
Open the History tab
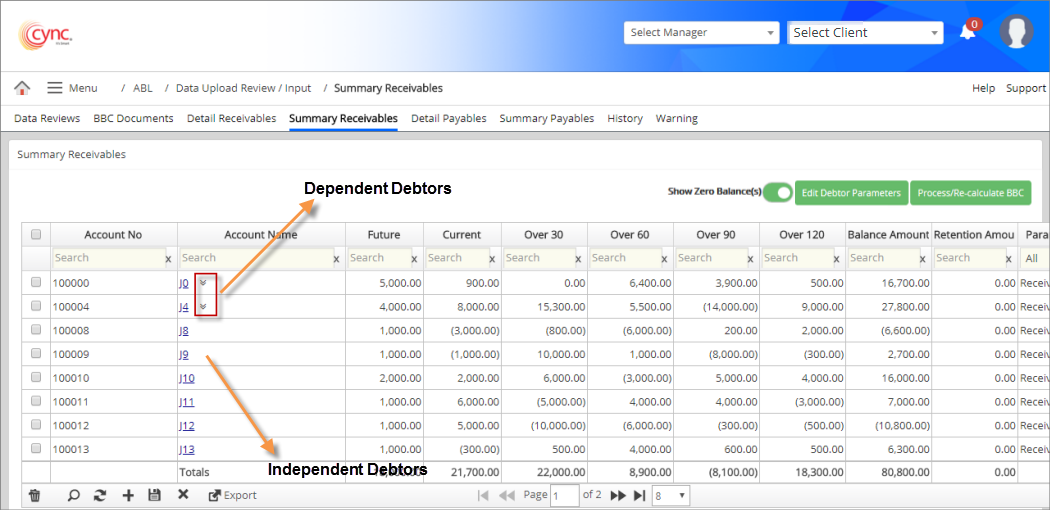tap(625, 118)
